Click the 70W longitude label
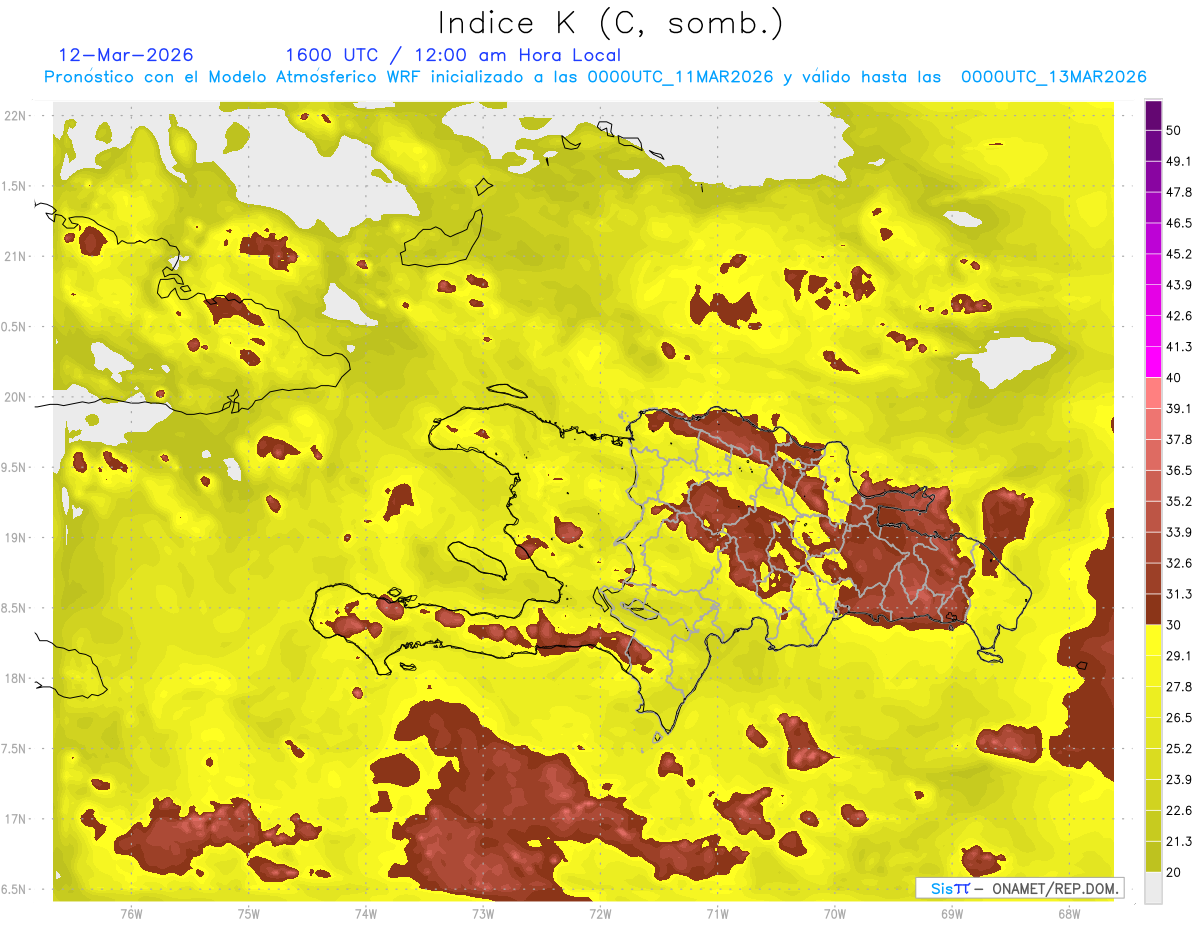 (x=835, y=913)
